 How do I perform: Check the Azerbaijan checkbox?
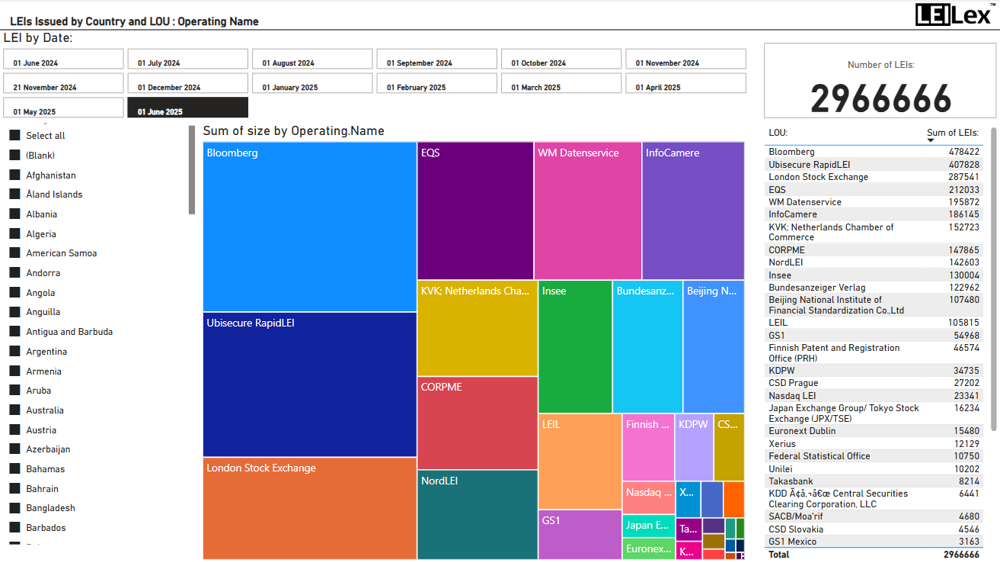pos(15,448)
